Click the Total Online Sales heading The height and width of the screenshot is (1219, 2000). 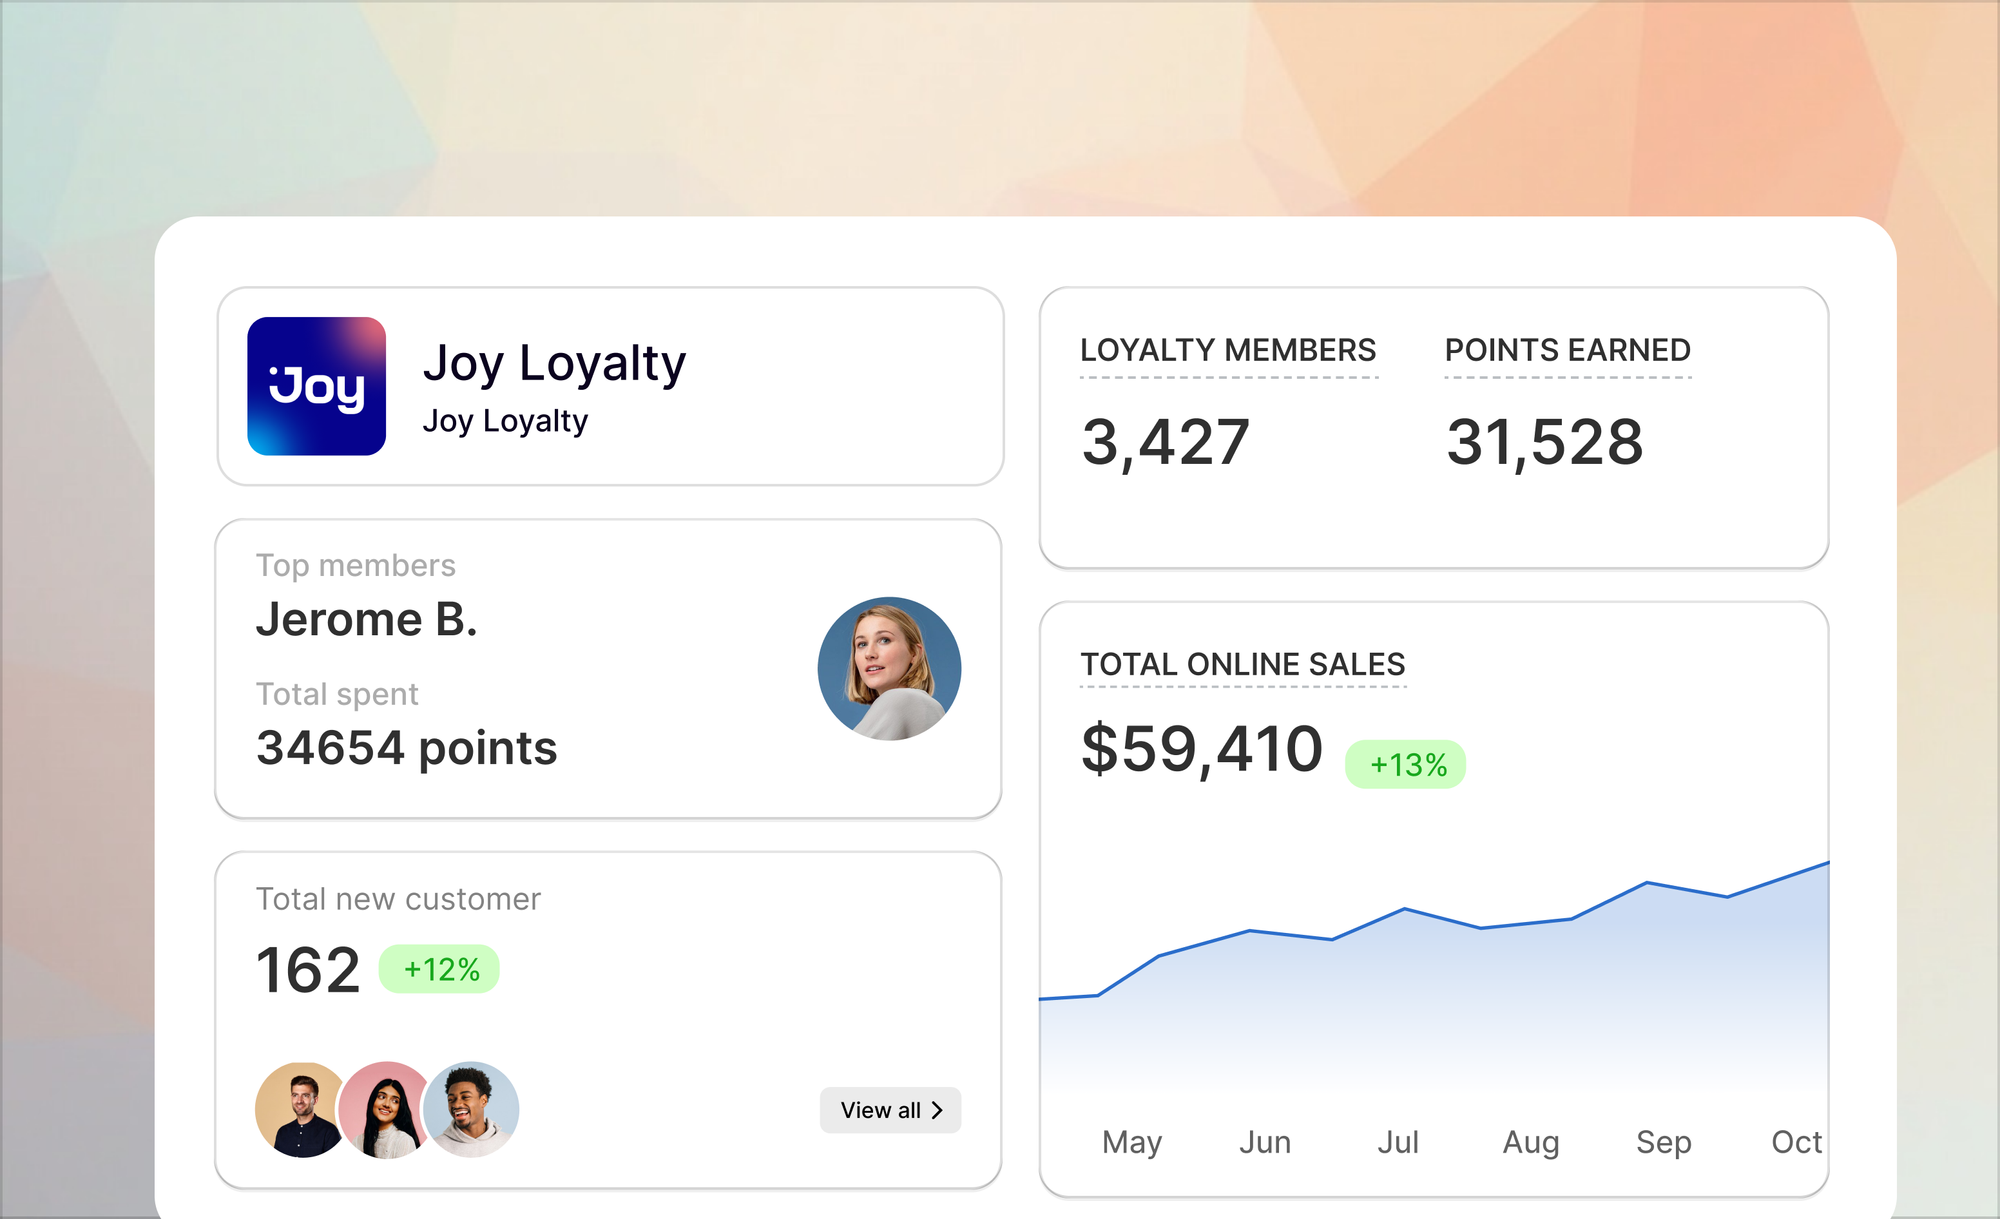point(1242,664)
